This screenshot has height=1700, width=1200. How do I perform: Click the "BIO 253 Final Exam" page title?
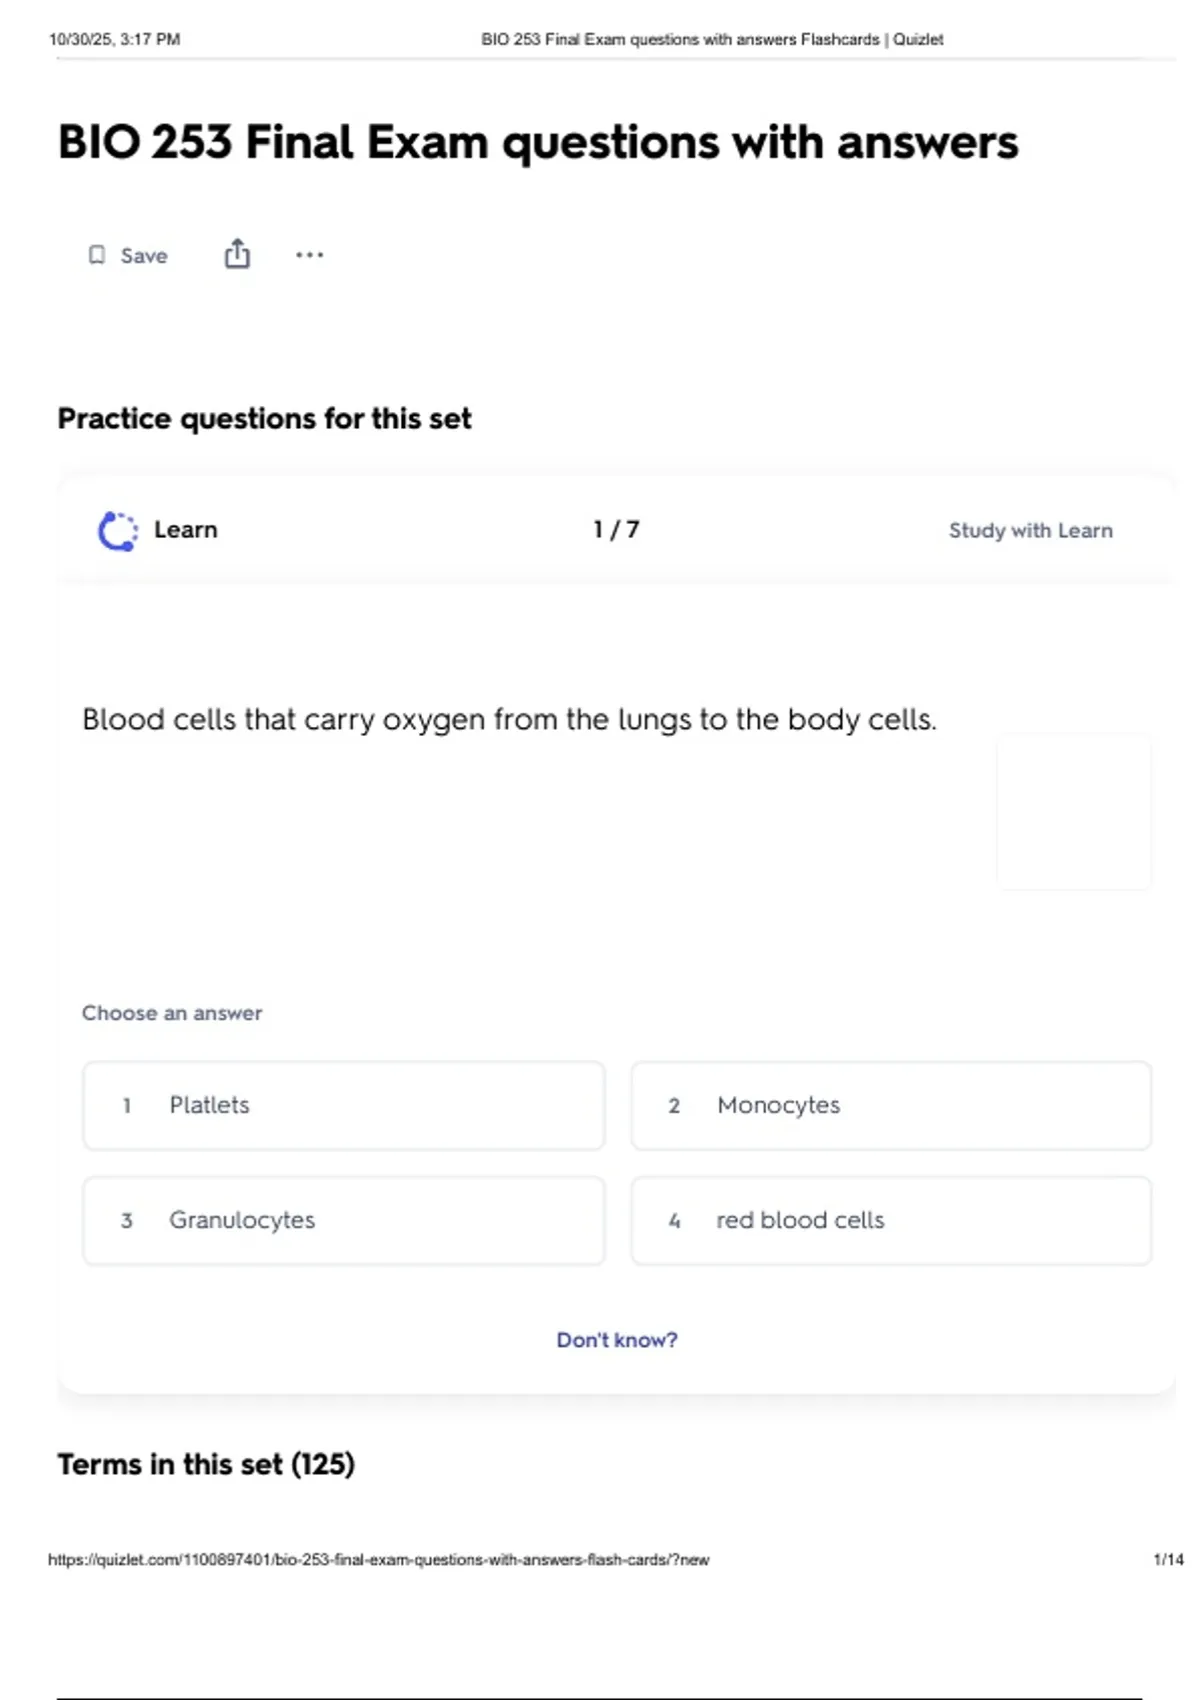click(537, 142)
